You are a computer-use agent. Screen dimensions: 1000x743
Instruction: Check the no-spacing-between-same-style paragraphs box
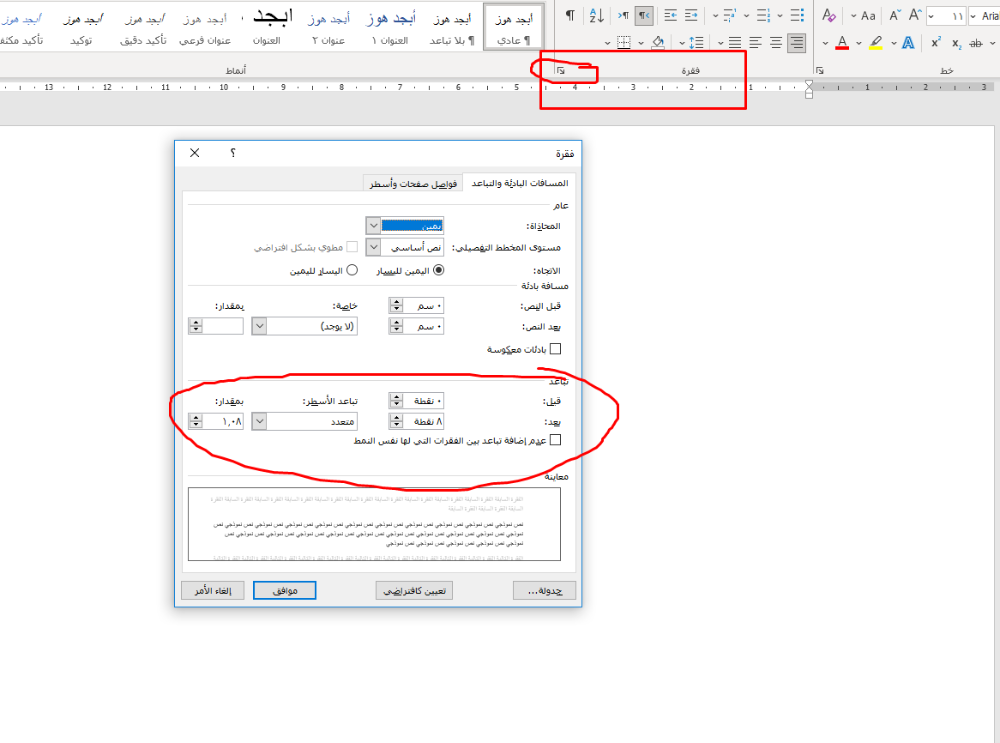(x=555, y=440)
